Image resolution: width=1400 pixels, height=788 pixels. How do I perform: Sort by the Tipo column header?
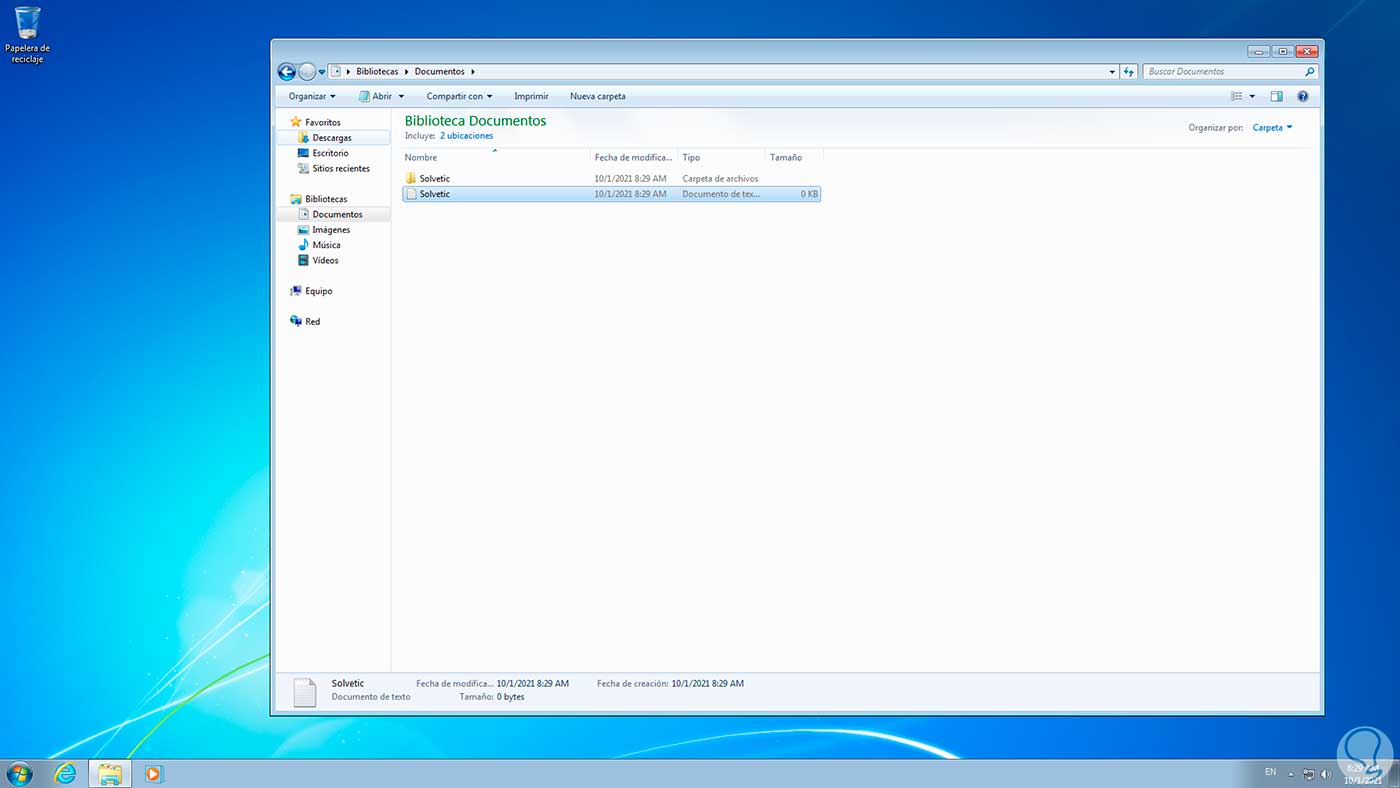(721, 158)
